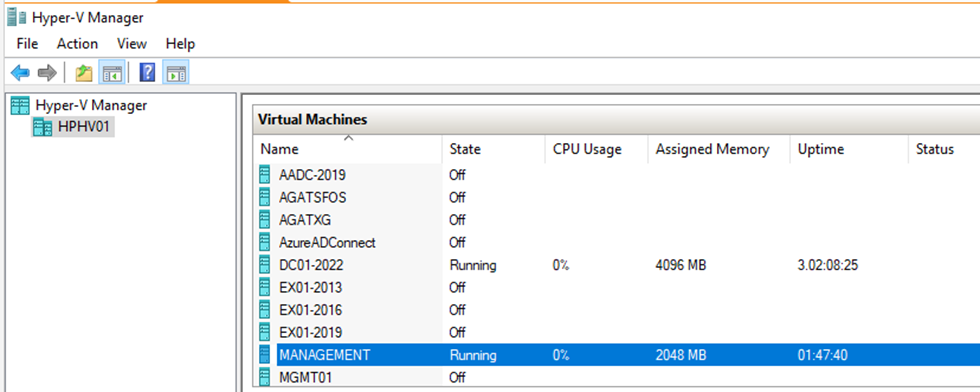Click the blue Back arrow icon
The width and height of the screenshot is (980, 392).
[x=20, y=73]
